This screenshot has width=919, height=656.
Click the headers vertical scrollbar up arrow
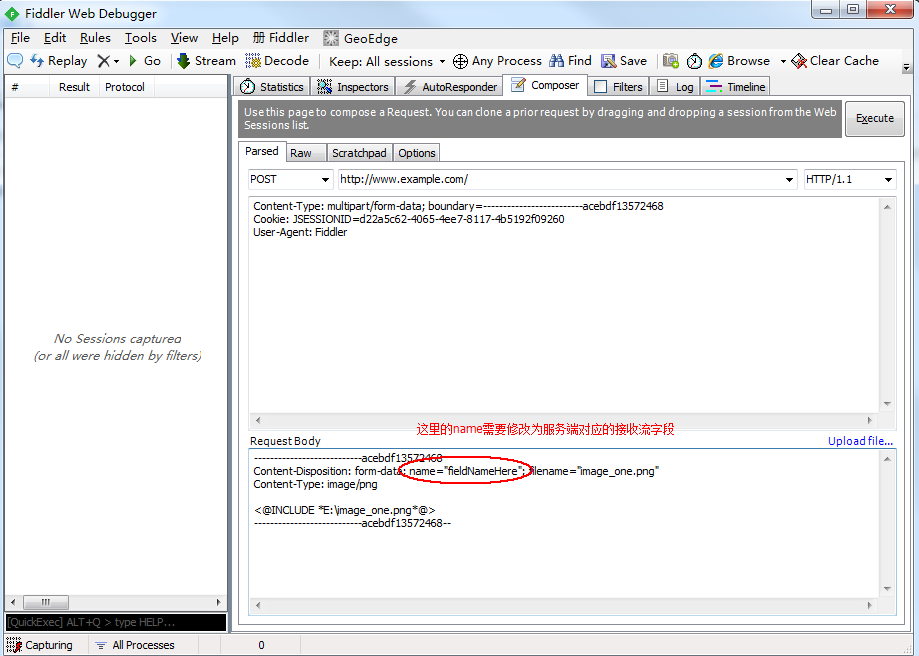click(x=887, y=206)
